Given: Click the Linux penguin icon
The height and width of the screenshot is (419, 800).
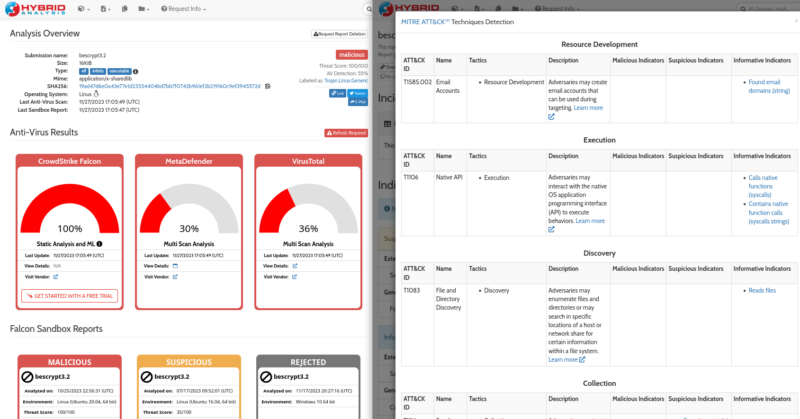Looking at the screenshot, I should (96, 94).
